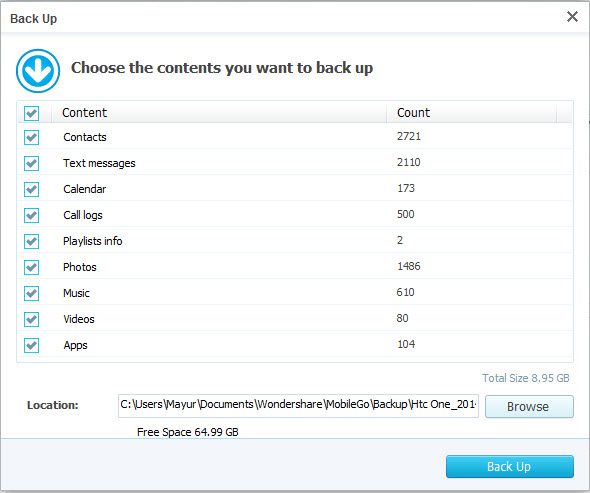Uncheck the Photos checkbox
Image resolution: width=590 pixels, height=493 pixels.
pos(31,267)
